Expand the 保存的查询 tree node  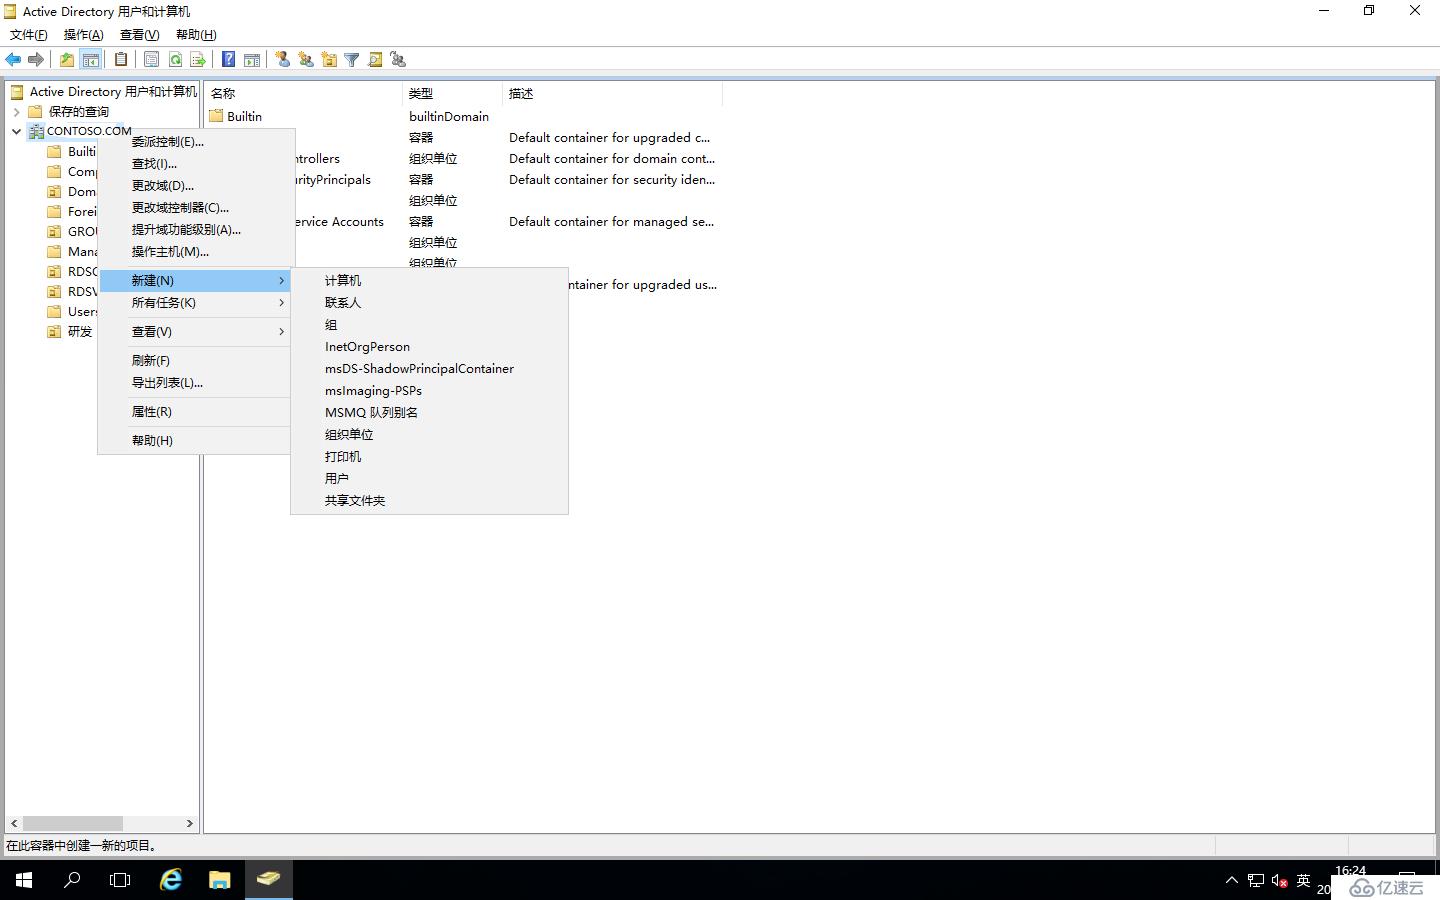point(16,112)
